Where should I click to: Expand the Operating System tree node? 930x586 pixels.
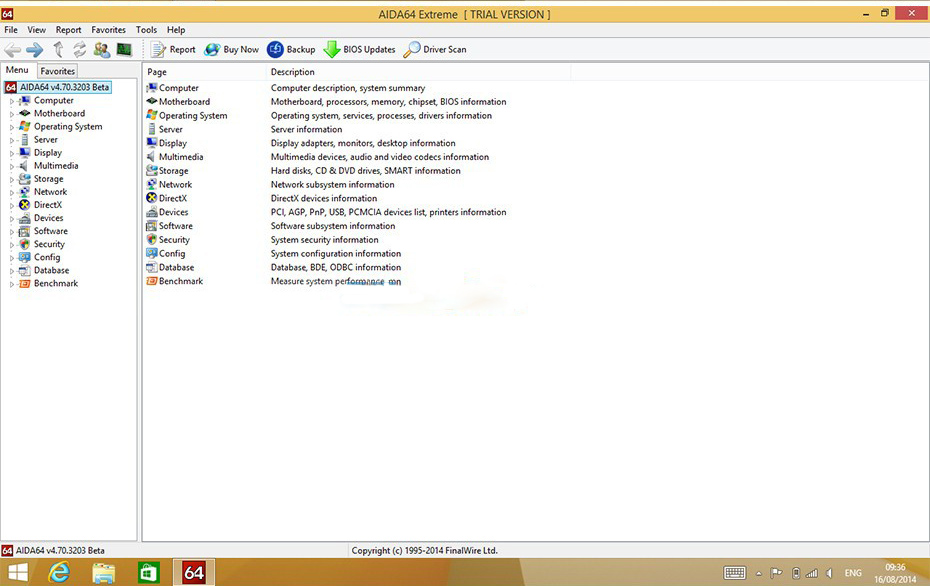pos(11,128)
